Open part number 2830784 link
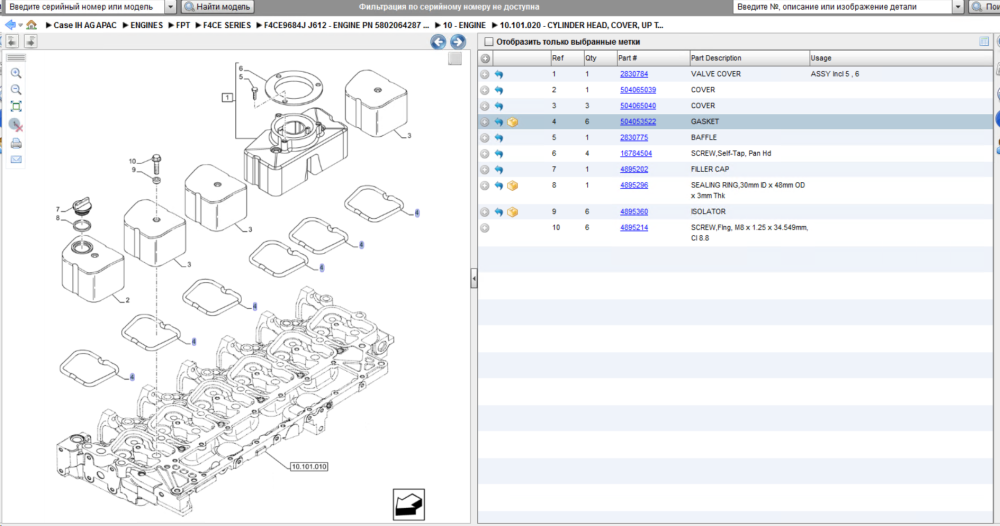 [x=634, y=74]
